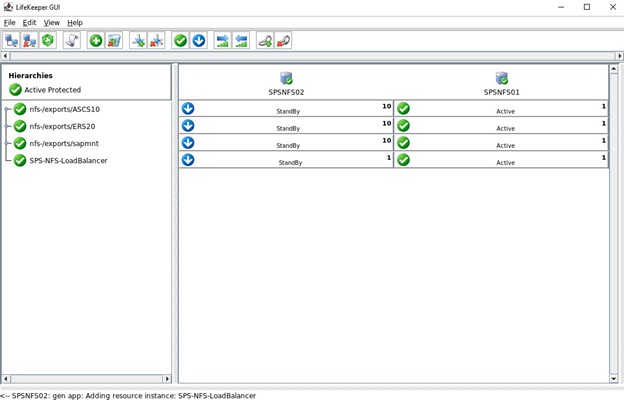Click the green check next to nfs-/exports/sapmnt
This screenshot has height=400, width=624.
20,143
